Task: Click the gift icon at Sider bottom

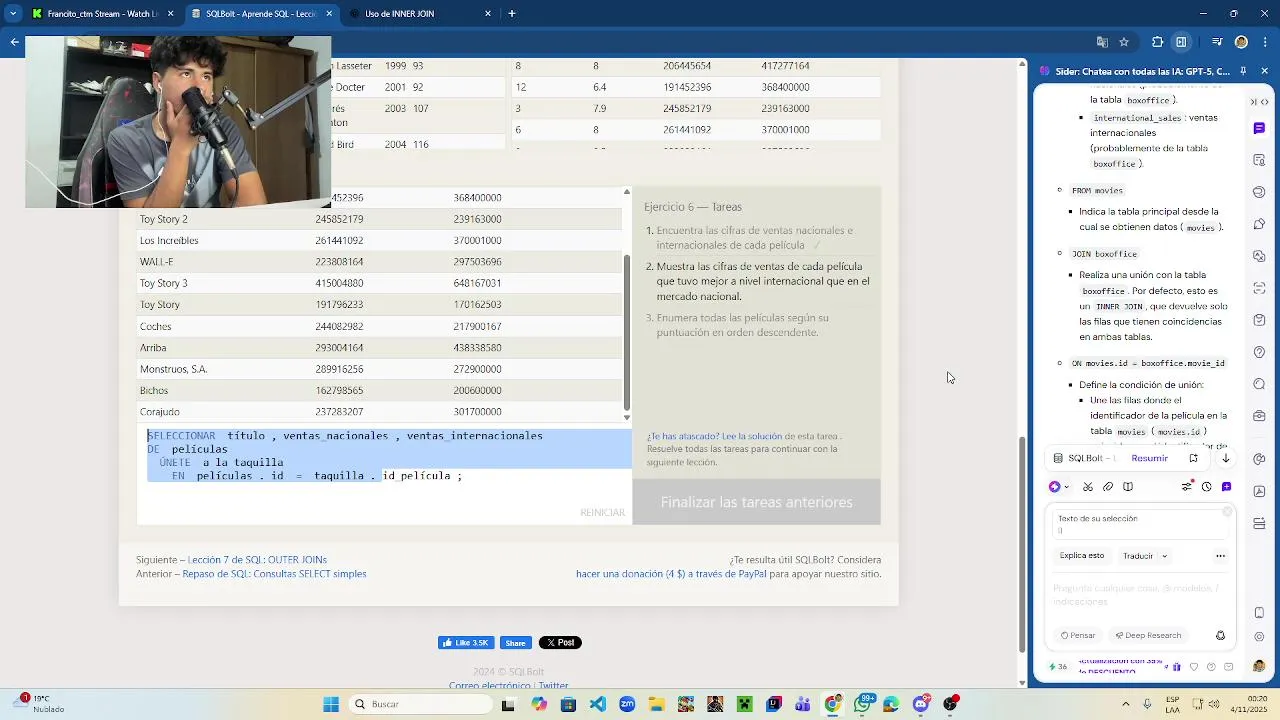Action: (1177, 667)
